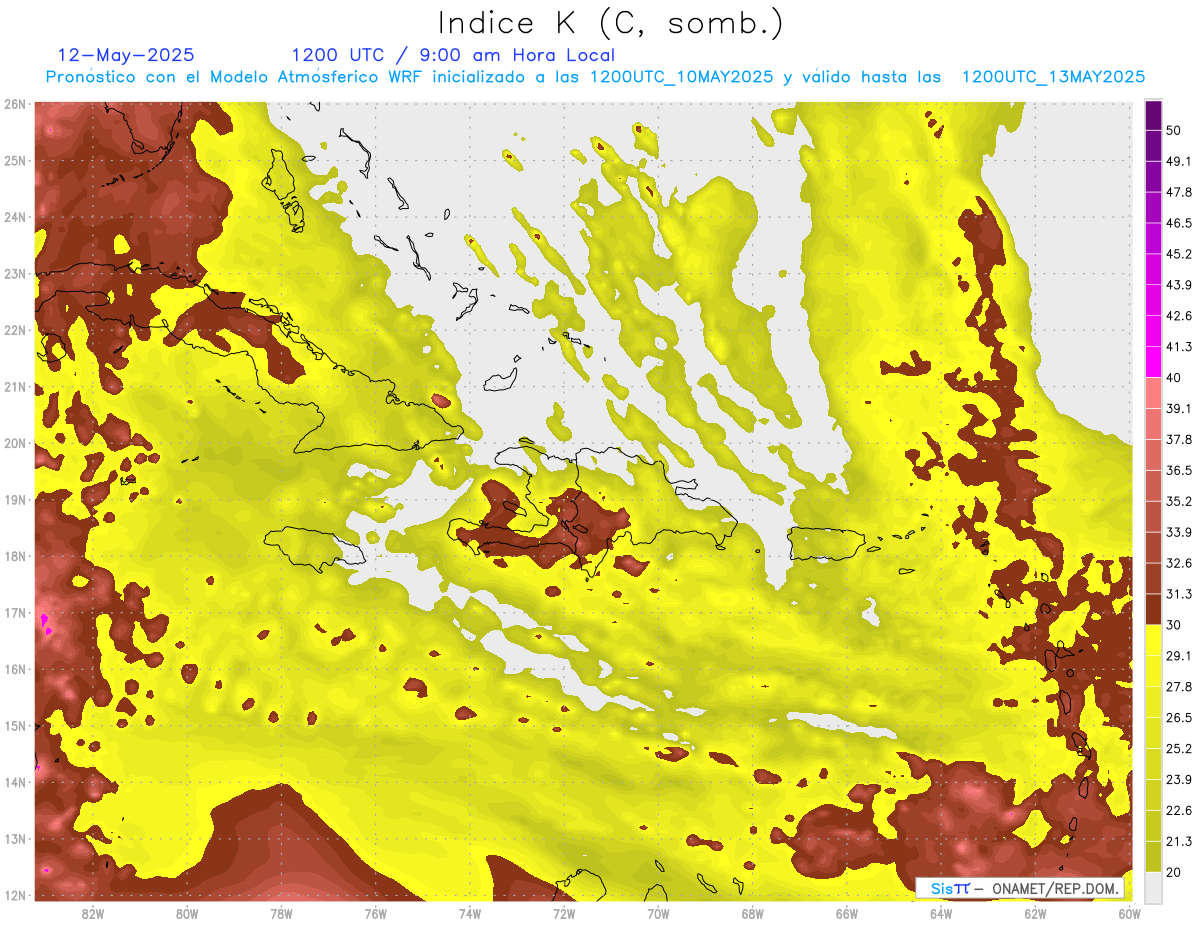Viewport: 1200px width, 927px height.
Task: Click the latitude axis label "23N"
Action: 15,273
